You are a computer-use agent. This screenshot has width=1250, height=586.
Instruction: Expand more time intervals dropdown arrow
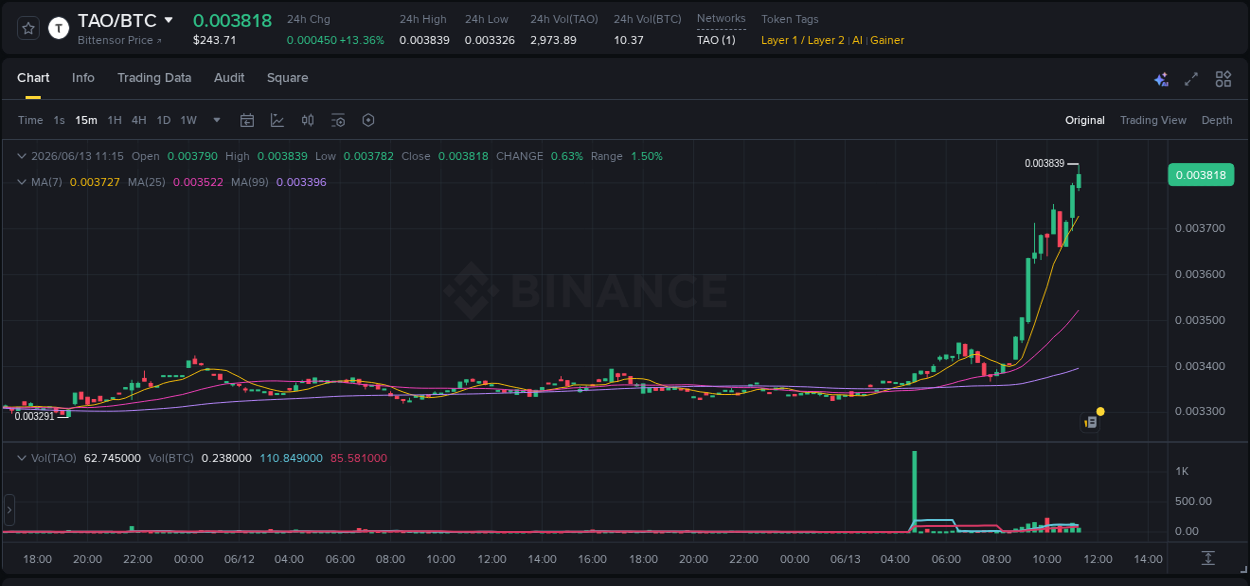(217, 120)
